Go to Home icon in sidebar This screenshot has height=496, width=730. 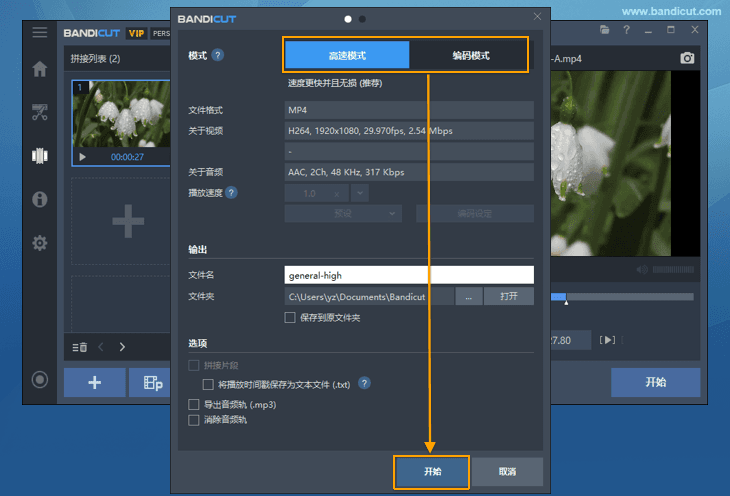pos(40,69)
